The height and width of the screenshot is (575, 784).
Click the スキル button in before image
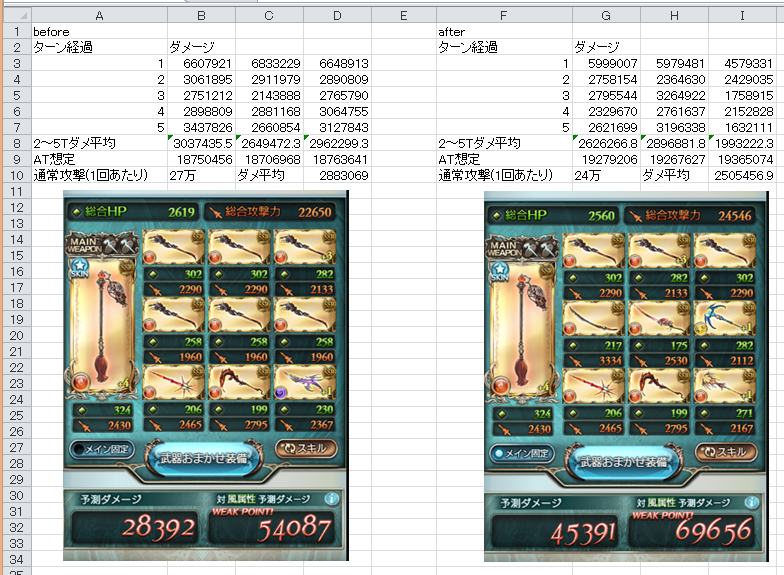(306, 448)
